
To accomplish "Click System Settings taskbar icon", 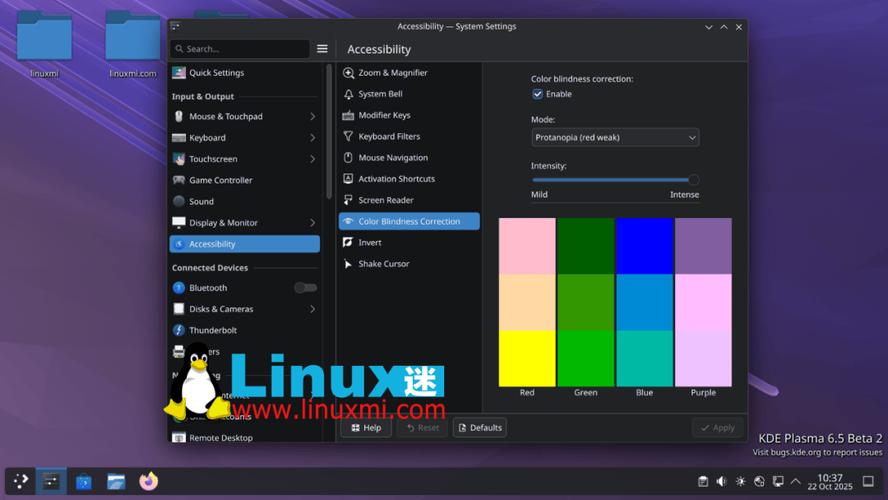I will (51, 481).
